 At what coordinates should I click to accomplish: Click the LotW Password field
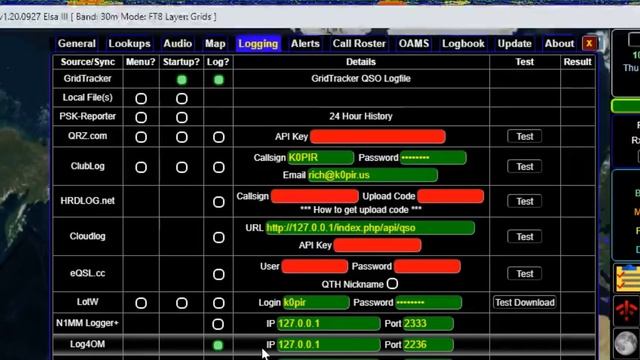point(429,302)
